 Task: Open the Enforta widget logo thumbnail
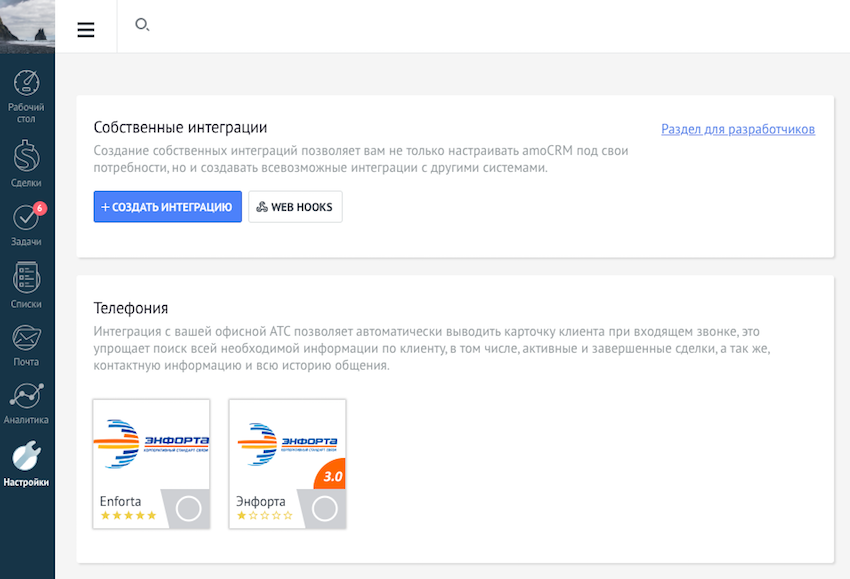pyautogui.click(x=151, y=444)
